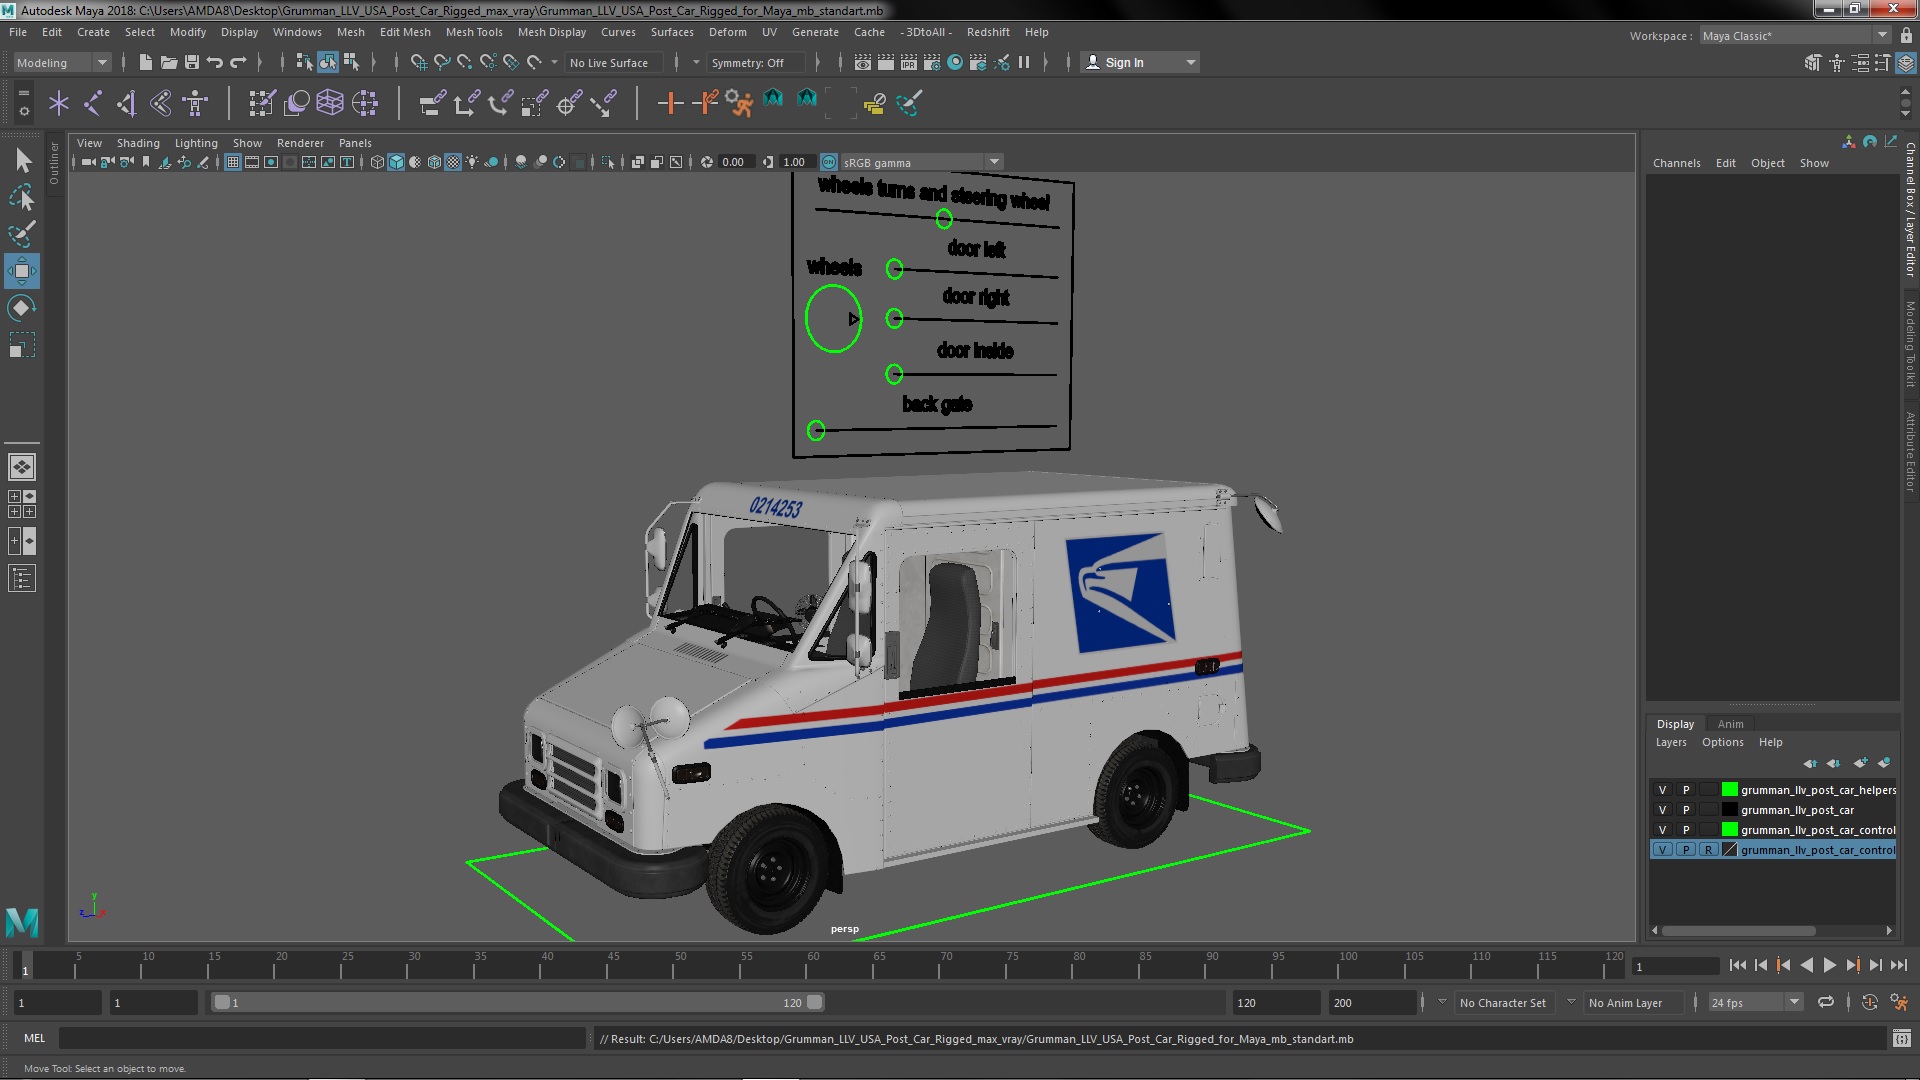Click green color swatch of helpers layer
1920x1080 pixels.
pos(1729,790)
